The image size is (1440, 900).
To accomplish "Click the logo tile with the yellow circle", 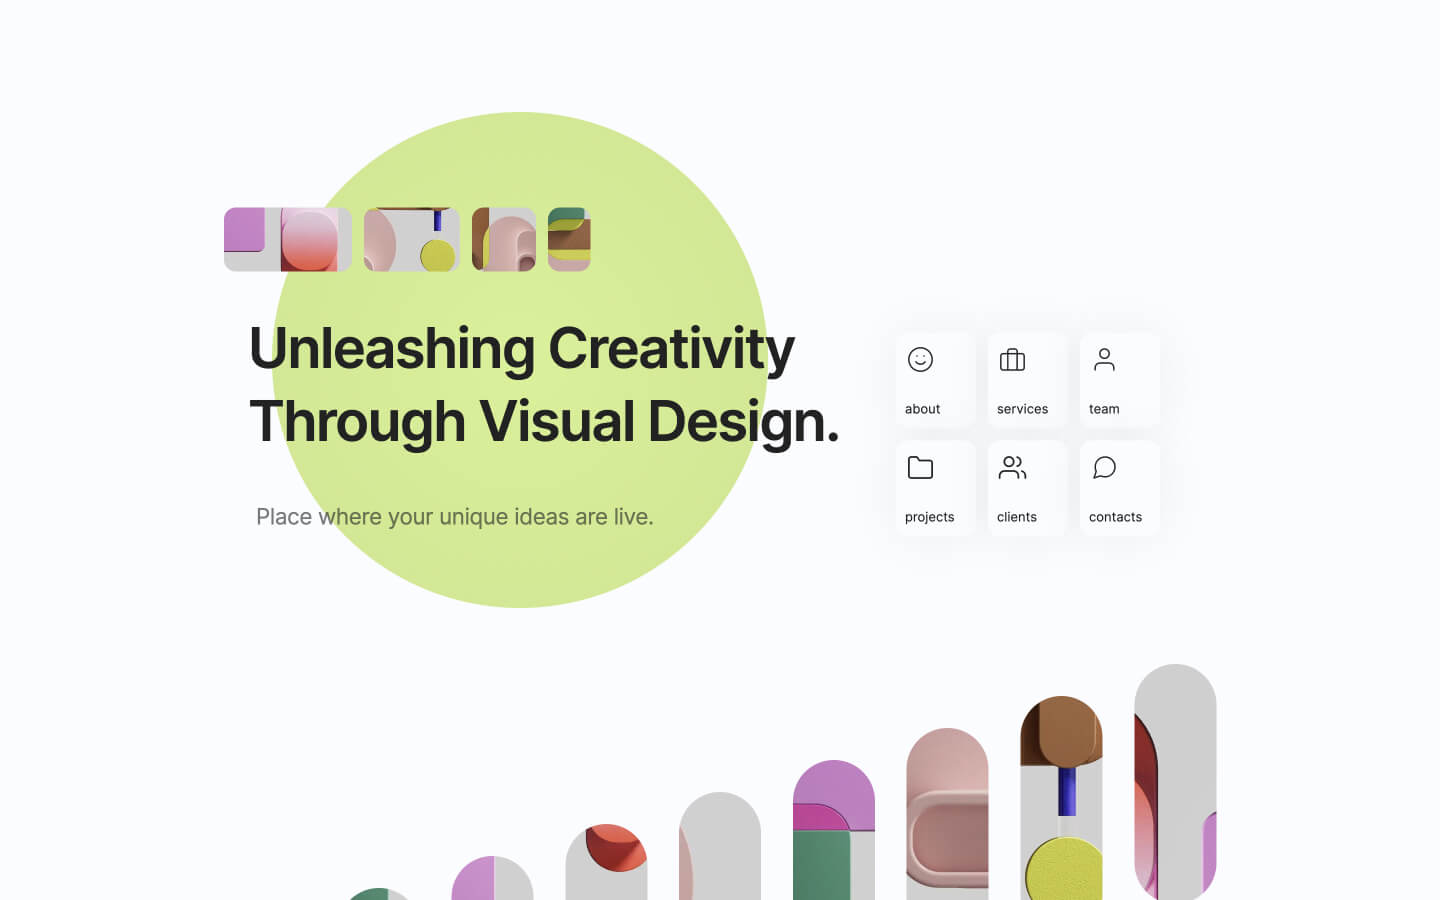I will 411,239.
